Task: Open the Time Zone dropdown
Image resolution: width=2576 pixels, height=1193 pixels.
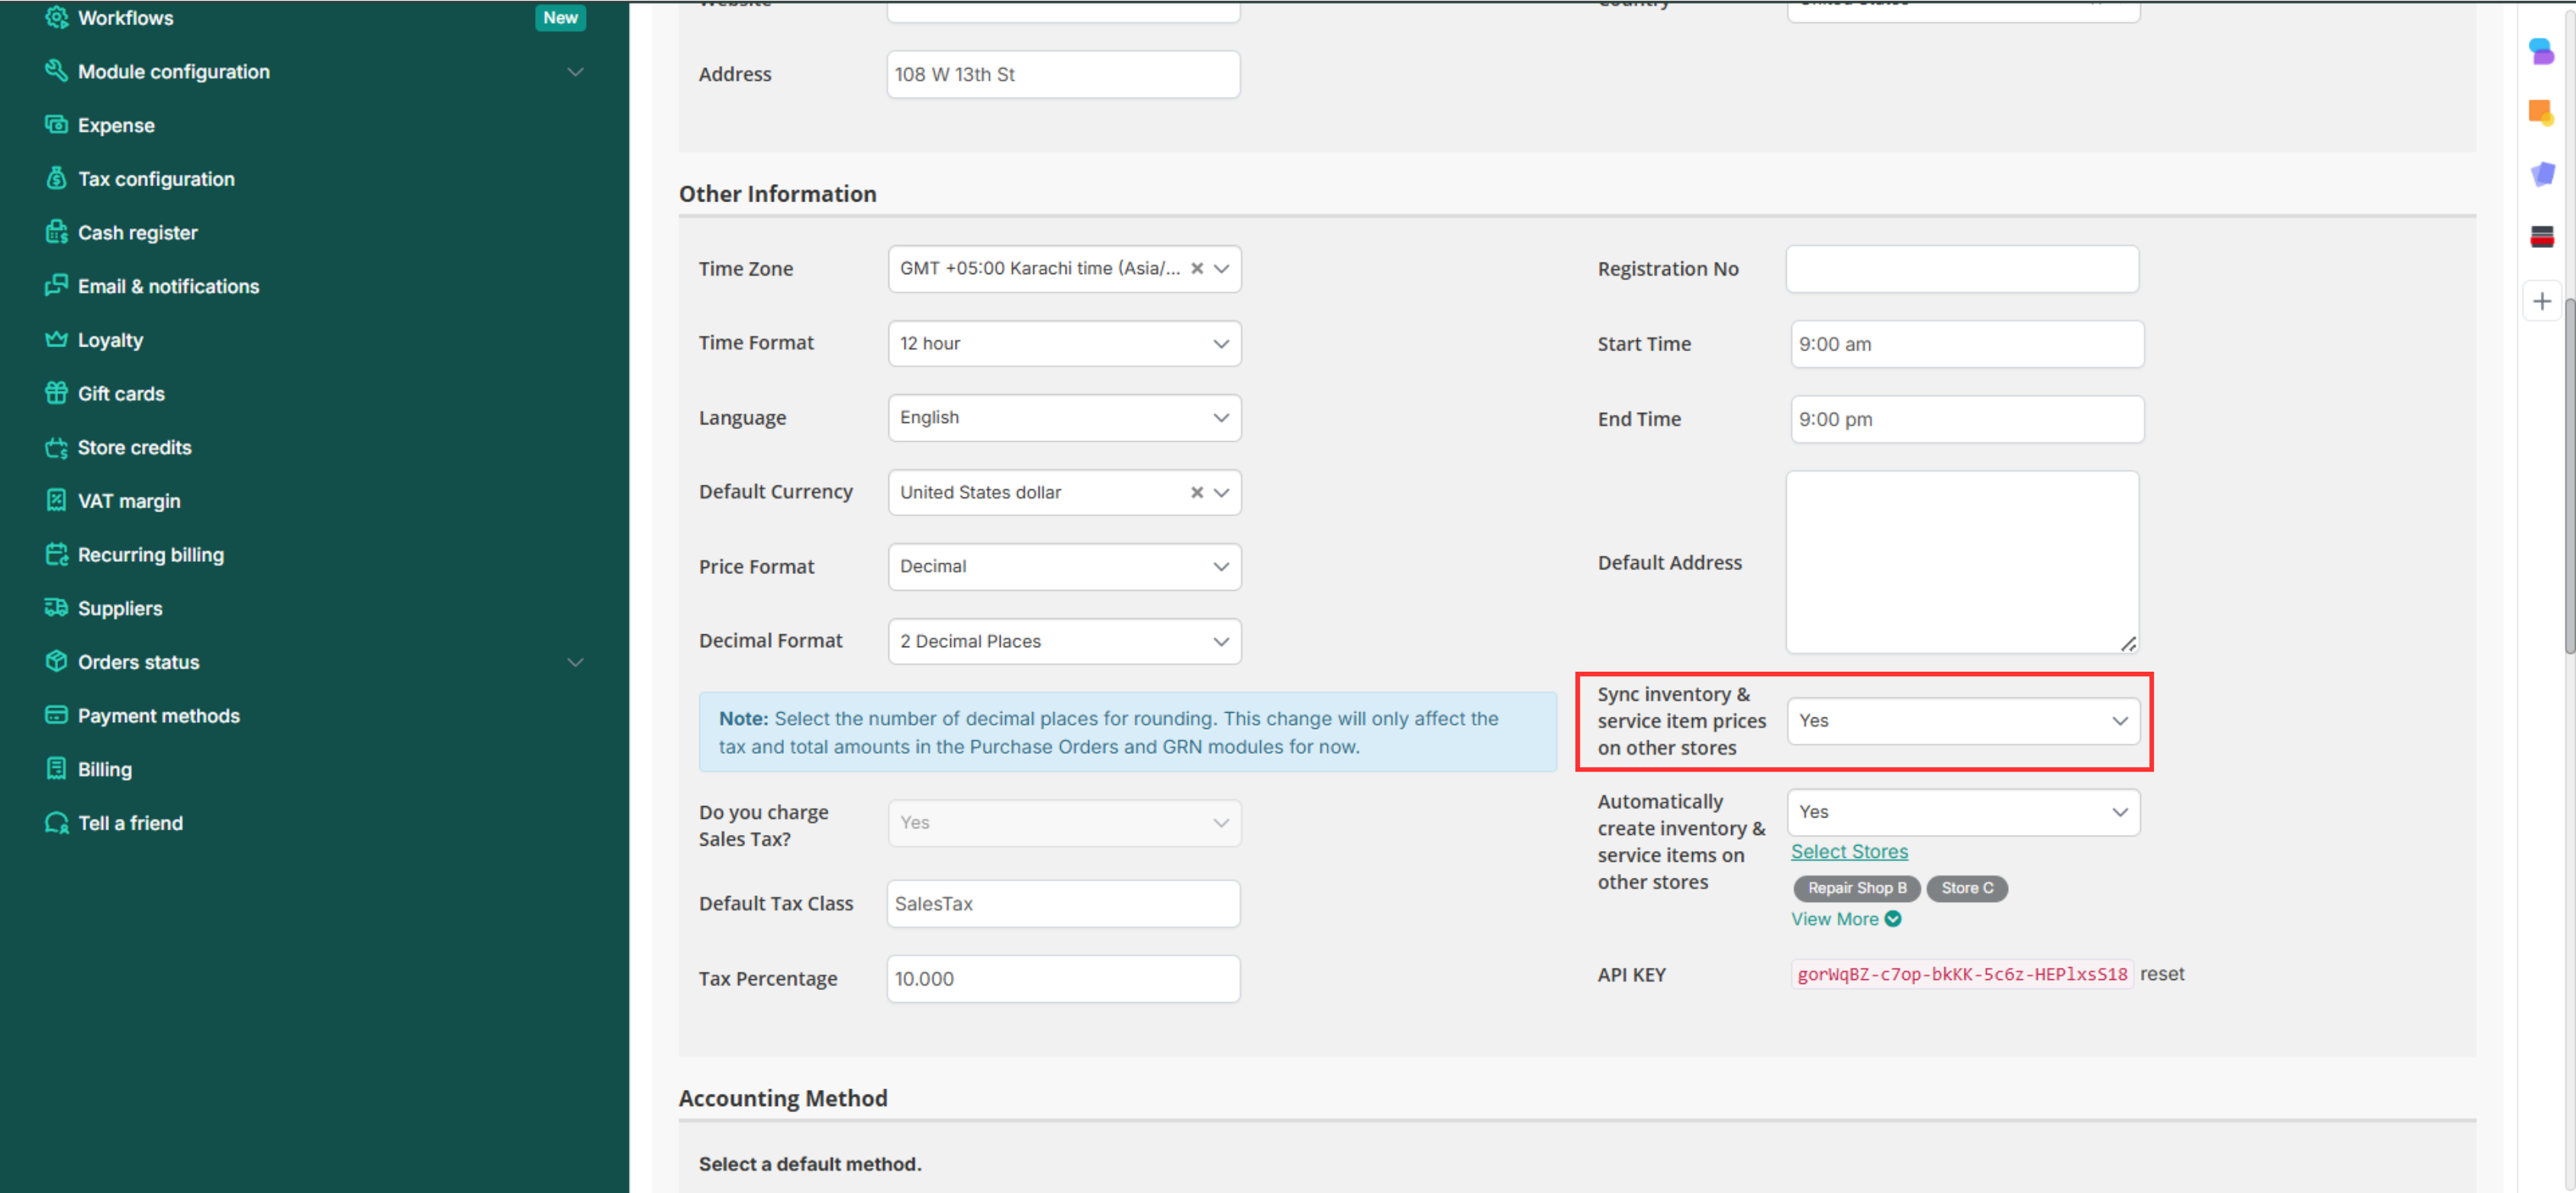Action: 1064,269
